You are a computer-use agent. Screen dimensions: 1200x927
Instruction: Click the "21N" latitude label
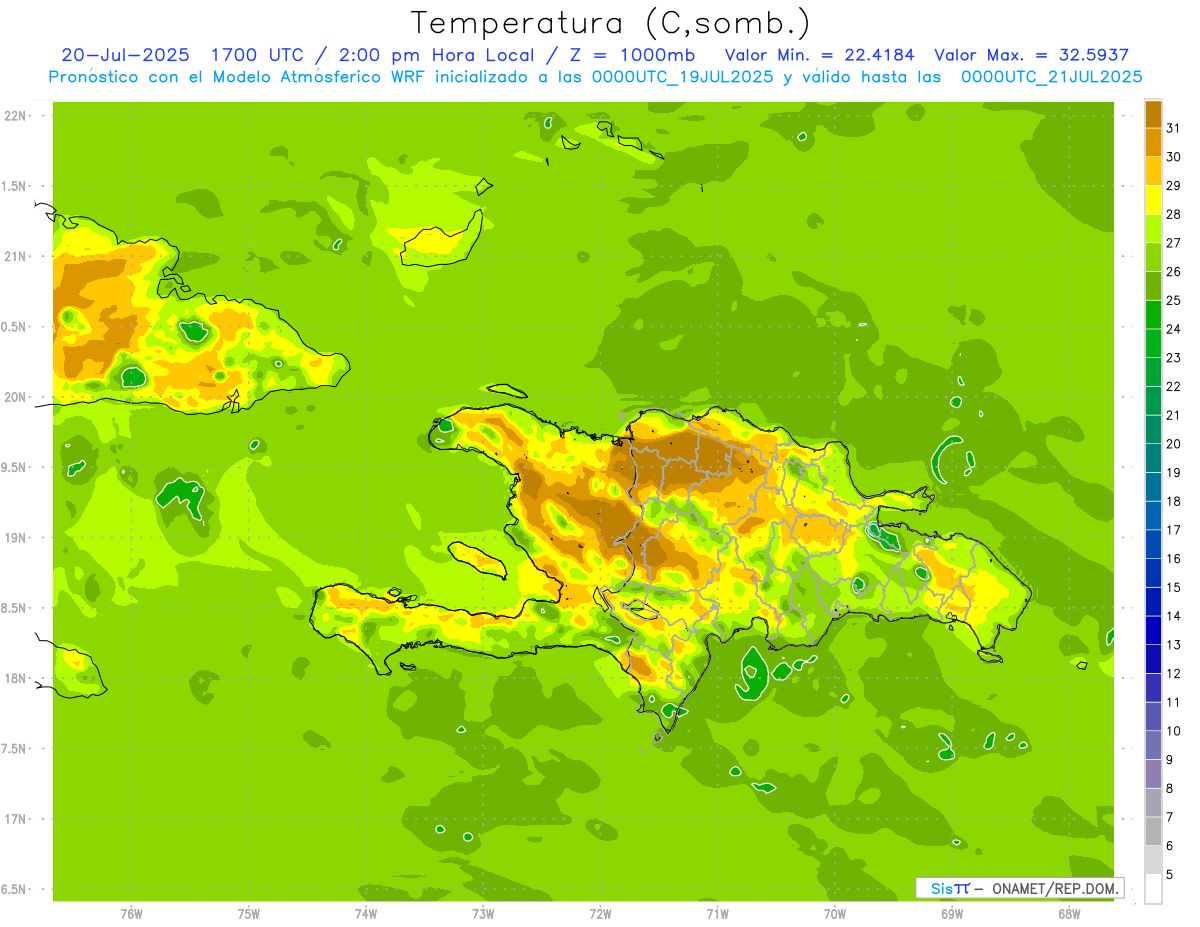pyautogui.click(x=15, y=257)
